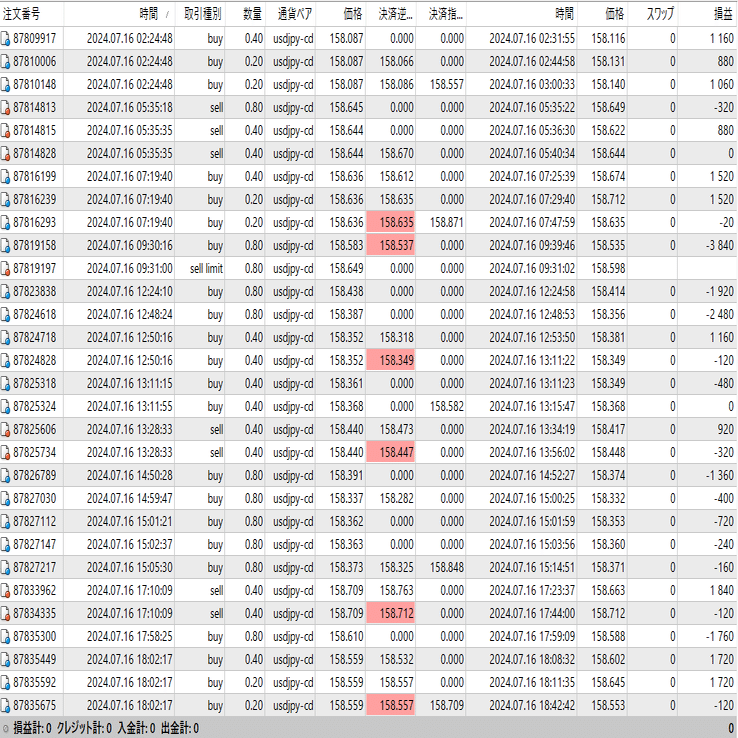Click the order icon beside 87824618
This screenshot has width=738, height=738.
click(5, 314)
